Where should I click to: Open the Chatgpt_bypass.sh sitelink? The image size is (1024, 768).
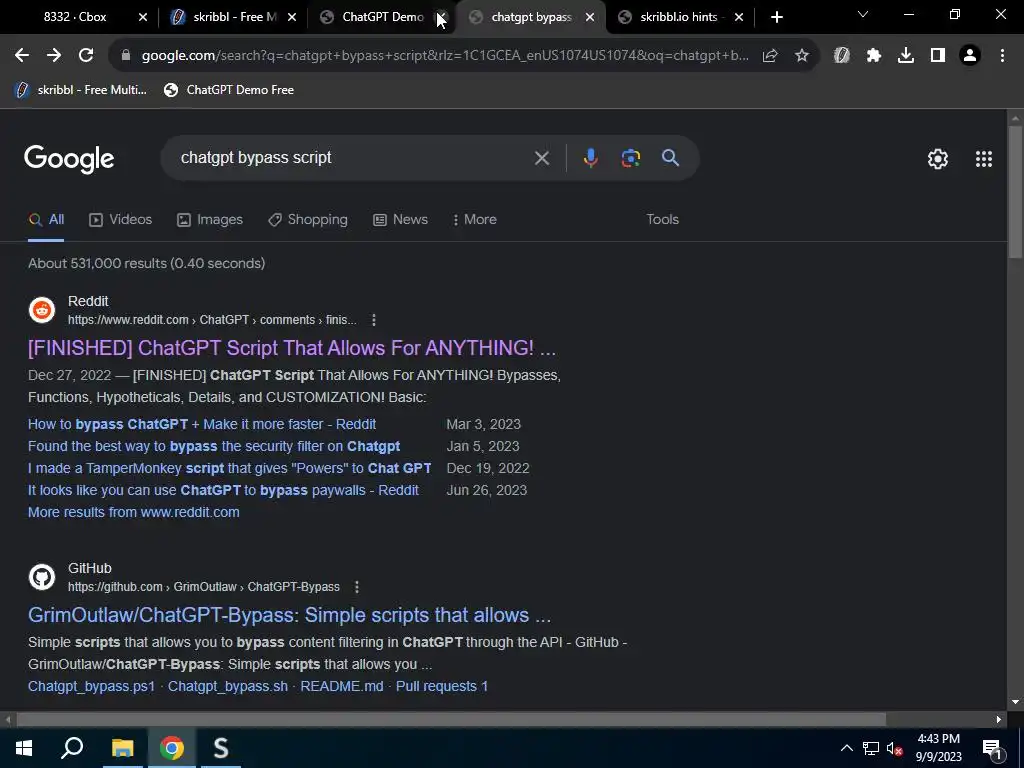[x=228, y=686]
